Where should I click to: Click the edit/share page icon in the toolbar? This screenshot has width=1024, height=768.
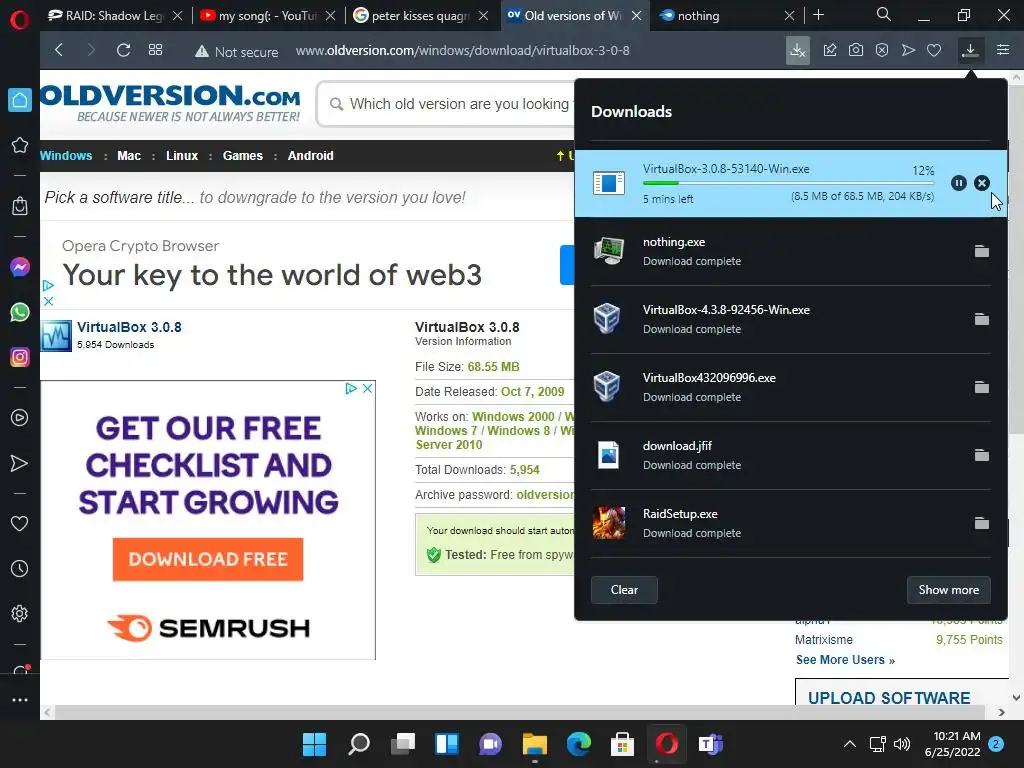[829, 50]
